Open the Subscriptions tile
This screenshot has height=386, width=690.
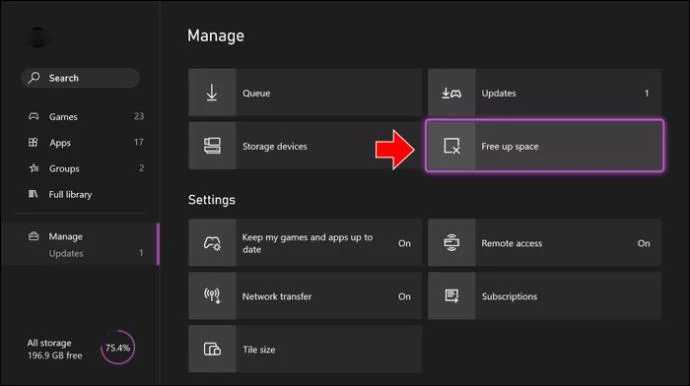pos(545,296)
